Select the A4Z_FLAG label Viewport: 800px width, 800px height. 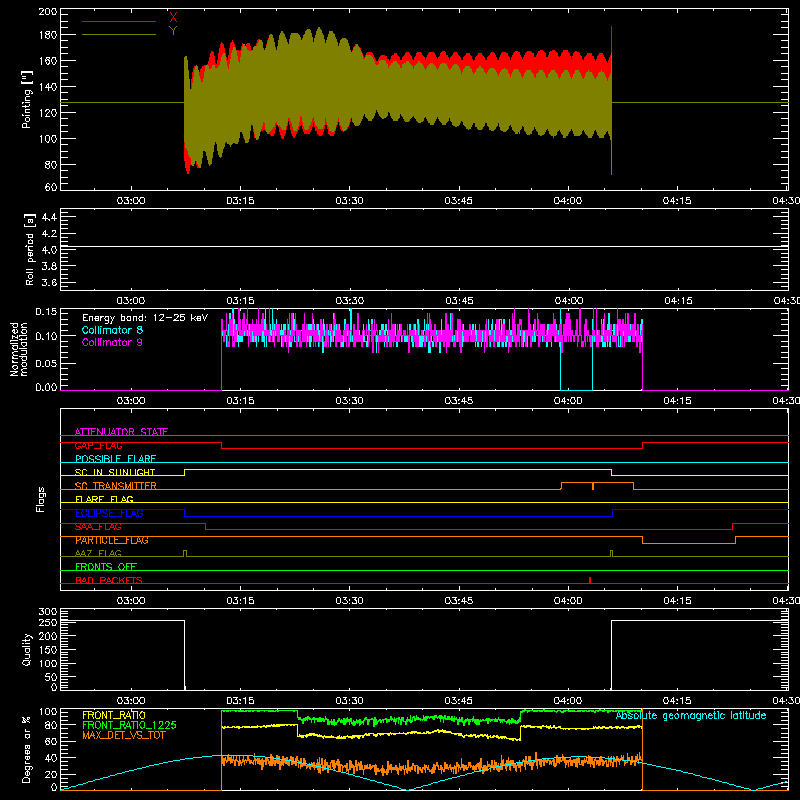98,553
